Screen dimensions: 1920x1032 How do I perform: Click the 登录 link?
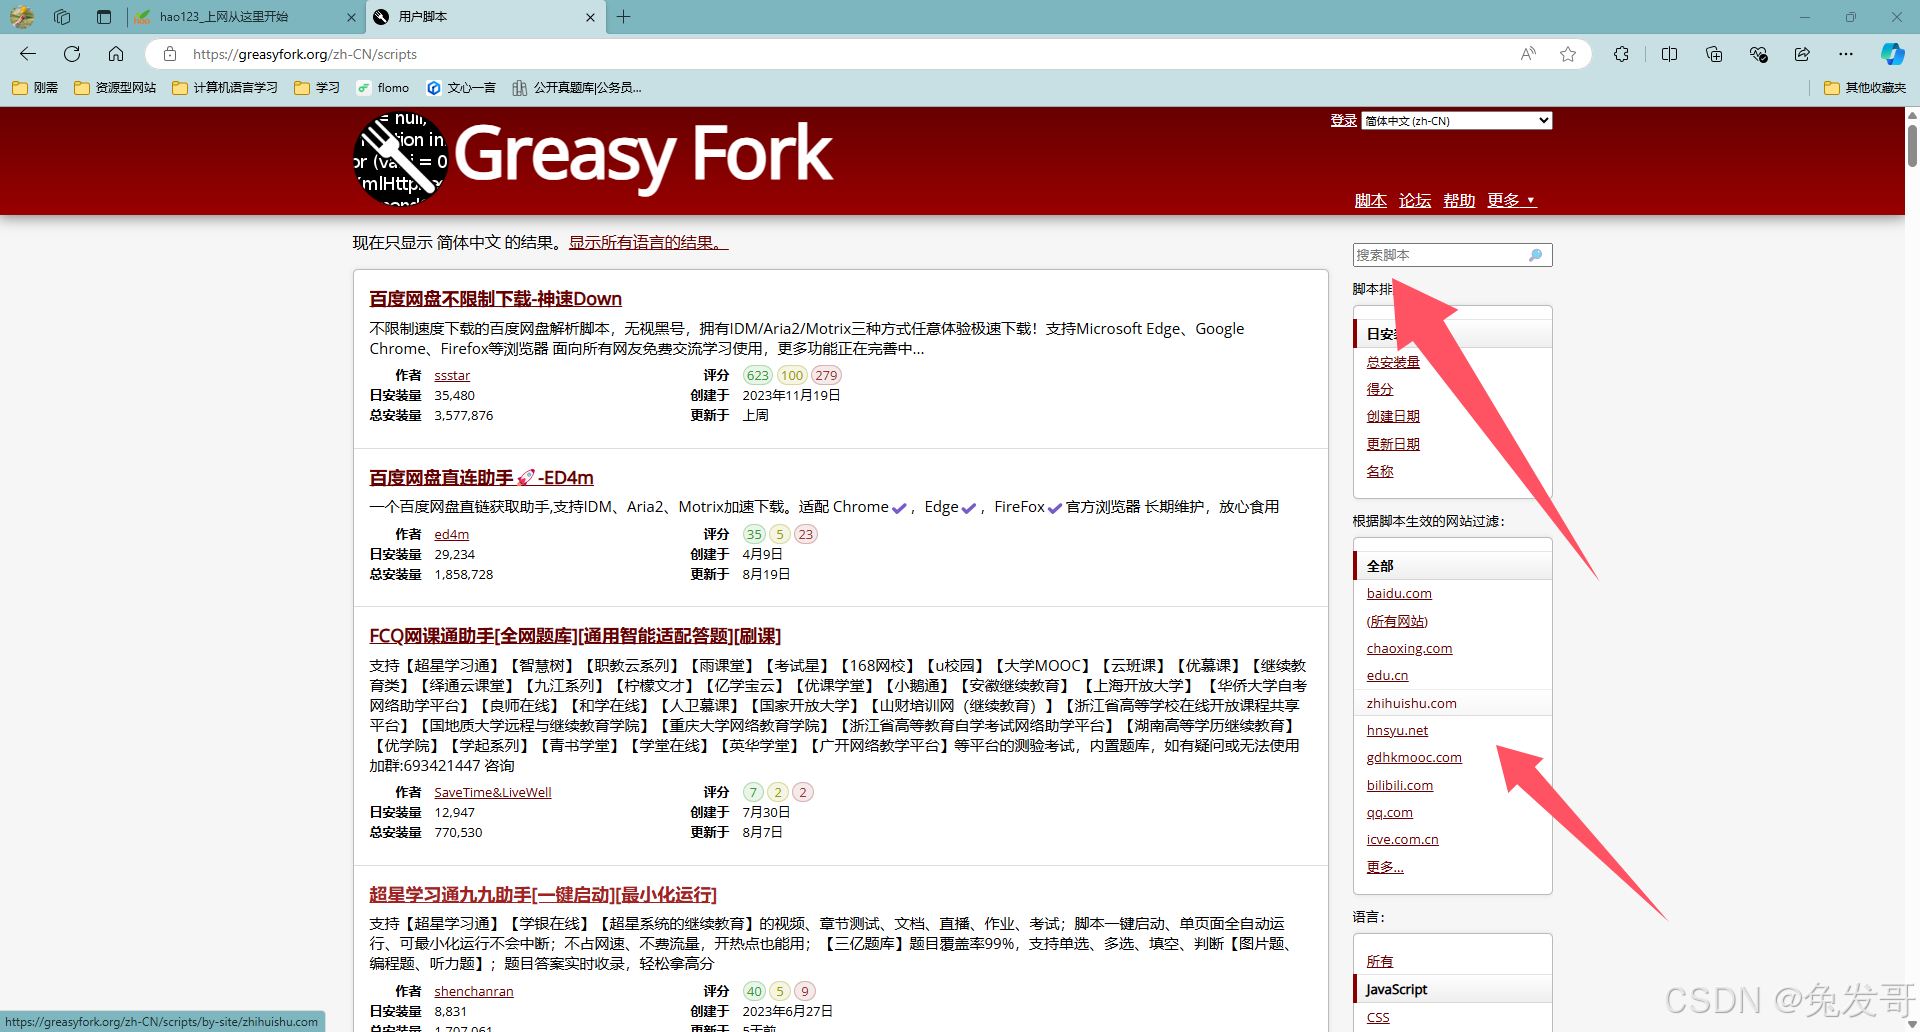tap(1343, 120)
